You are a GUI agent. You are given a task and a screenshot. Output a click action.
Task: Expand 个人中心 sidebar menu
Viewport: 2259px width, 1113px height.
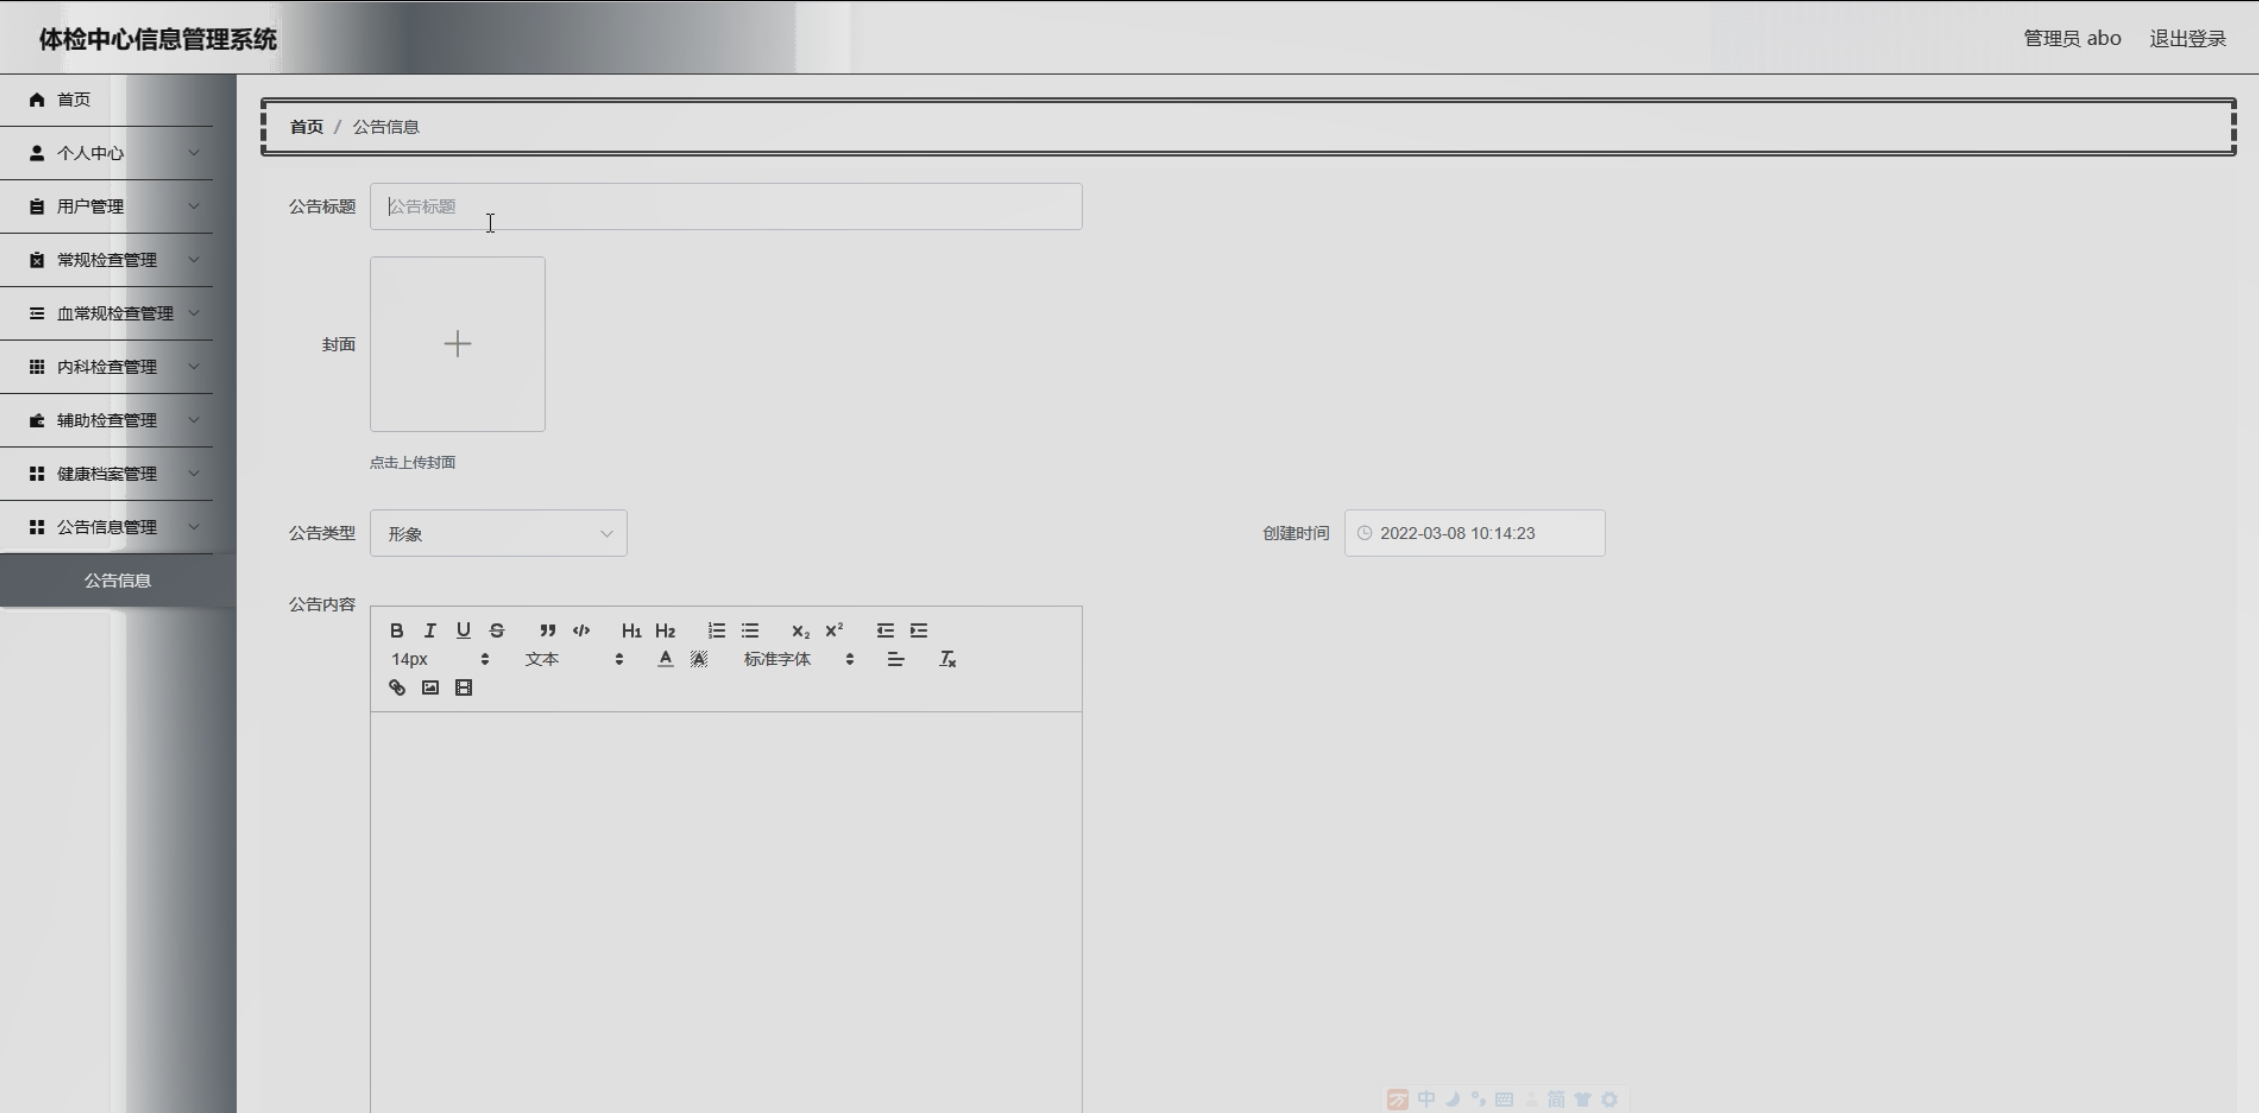point(107,153)
